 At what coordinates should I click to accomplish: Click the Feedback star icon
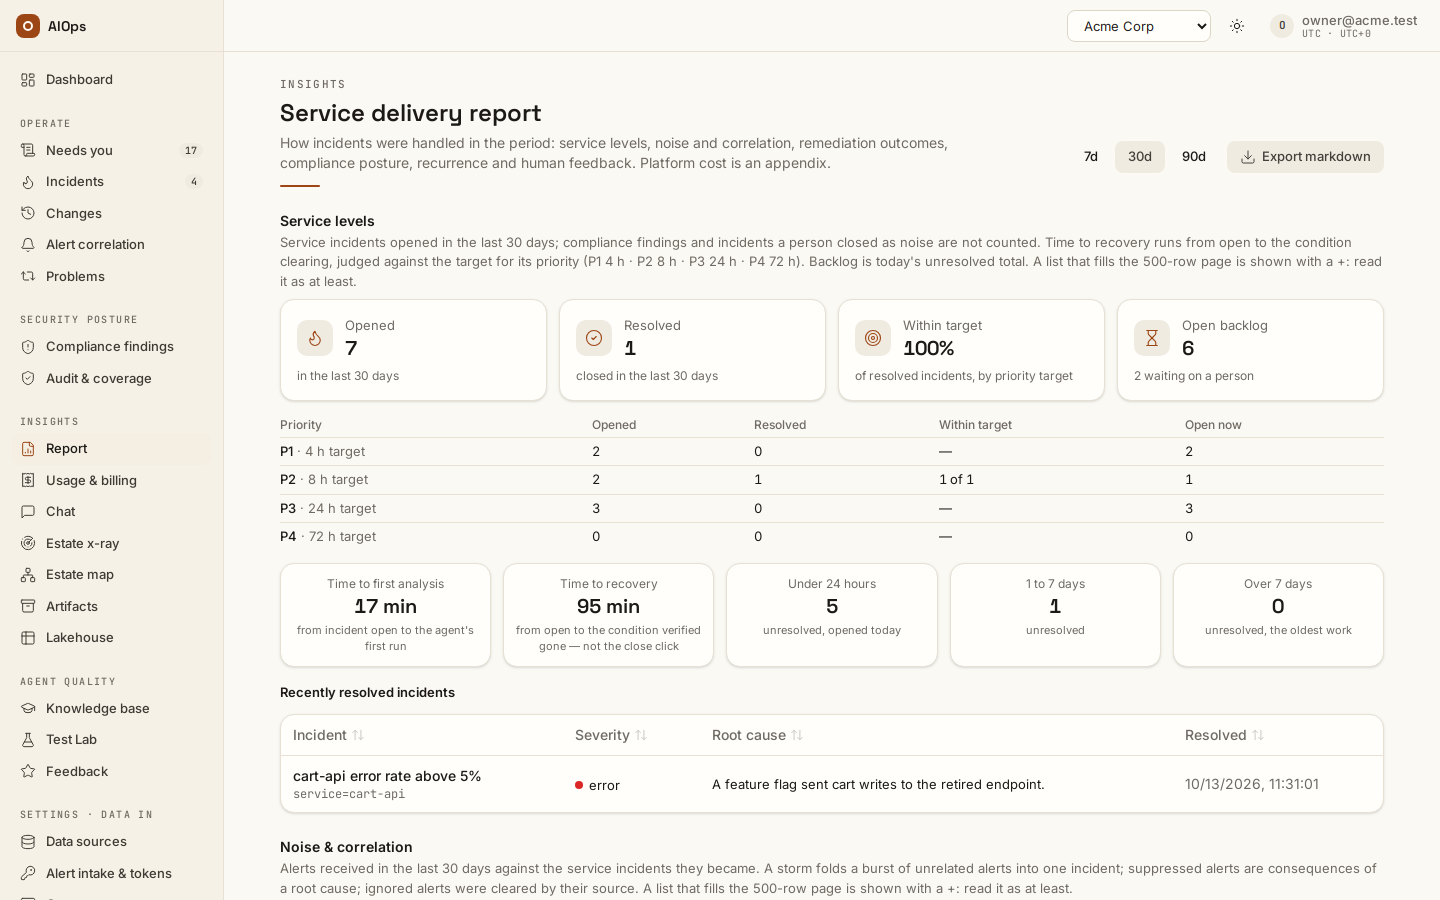click(x=28, y=772)
